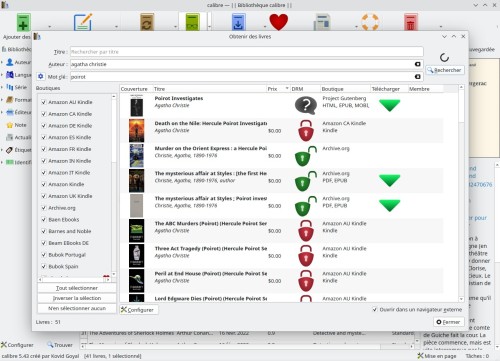This screenshot has height=361, width=500.
Task: Close the dialog with Fermer button
Action: pos(449,322)
